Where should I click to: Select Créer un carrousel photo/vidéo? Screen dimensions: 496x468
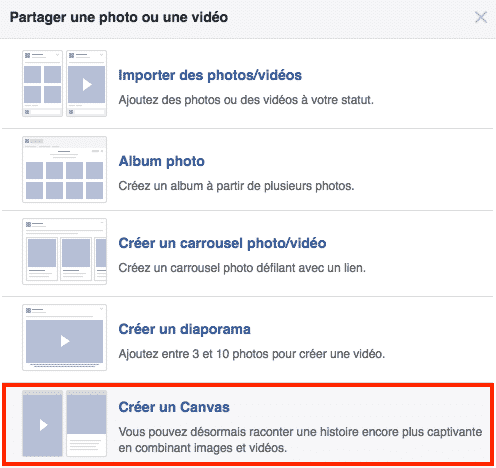[222, 243]
